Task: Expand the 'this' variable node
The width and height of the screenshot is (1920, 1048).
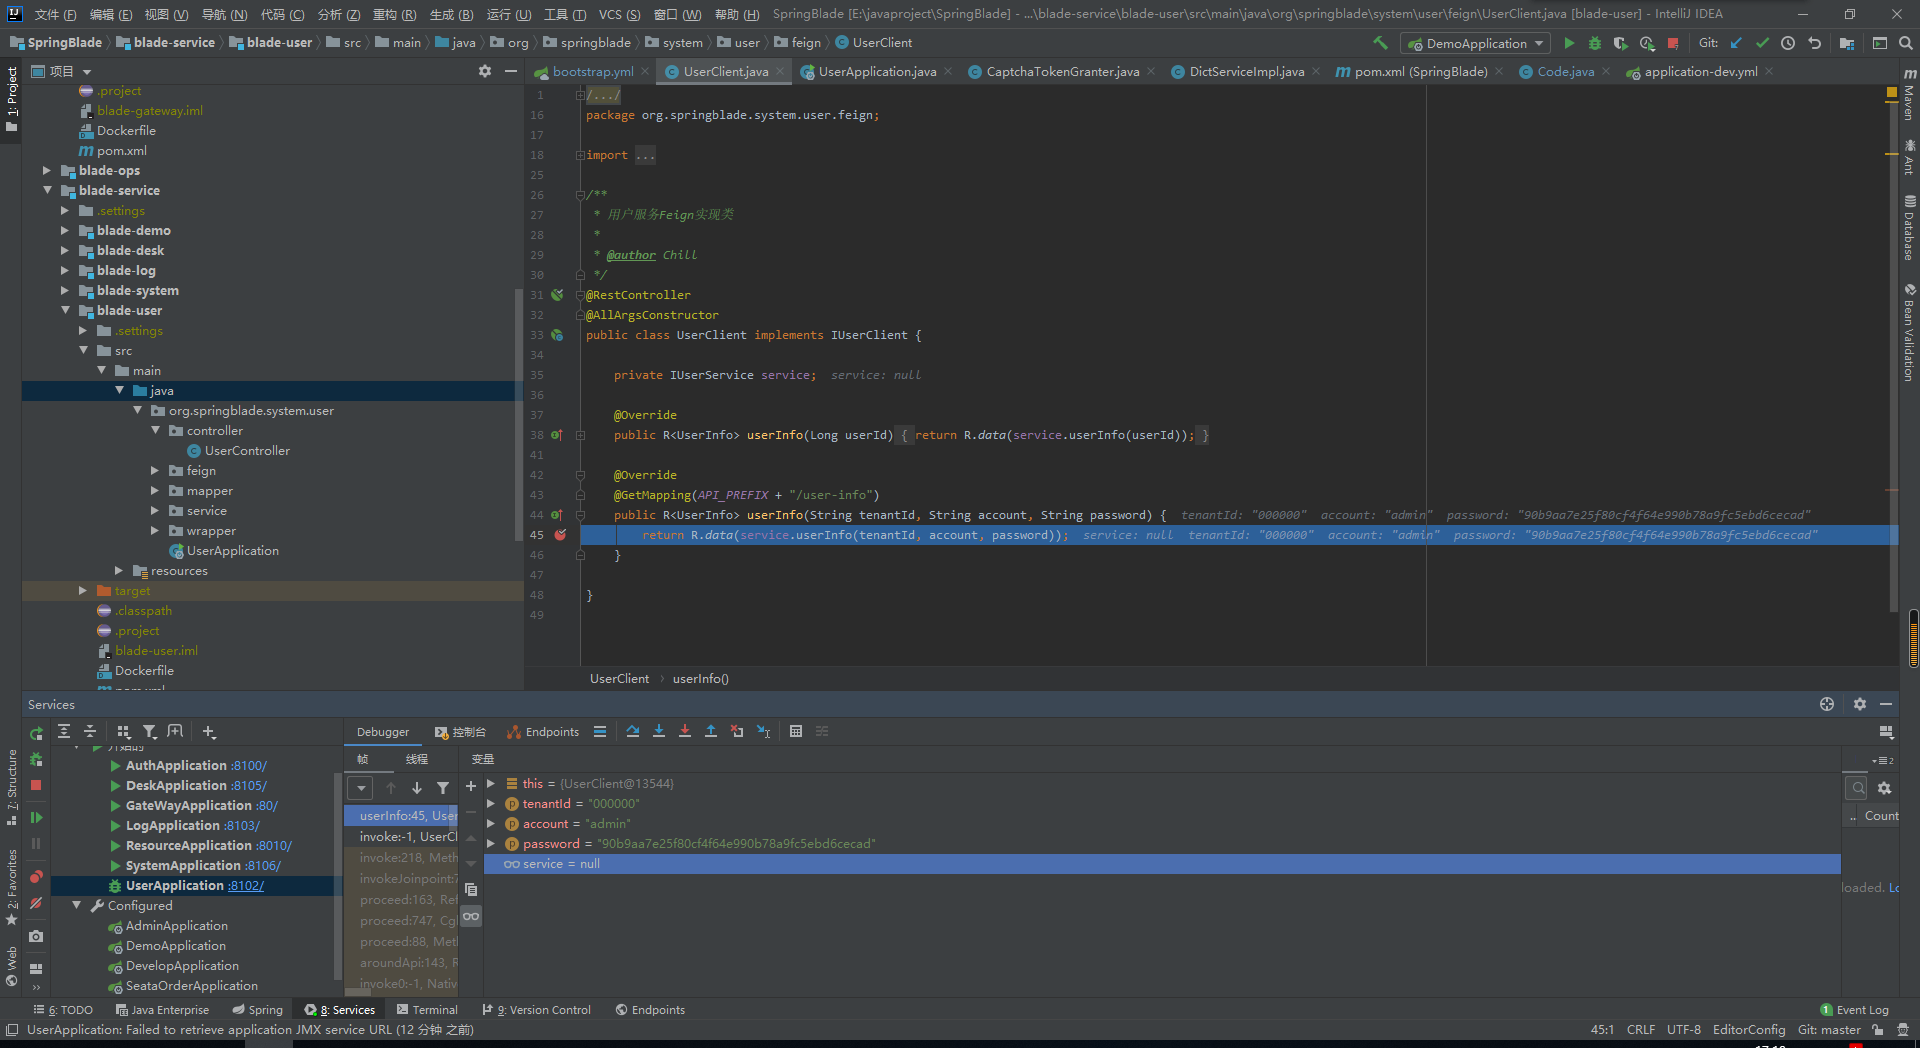Action: click(491, 783)
